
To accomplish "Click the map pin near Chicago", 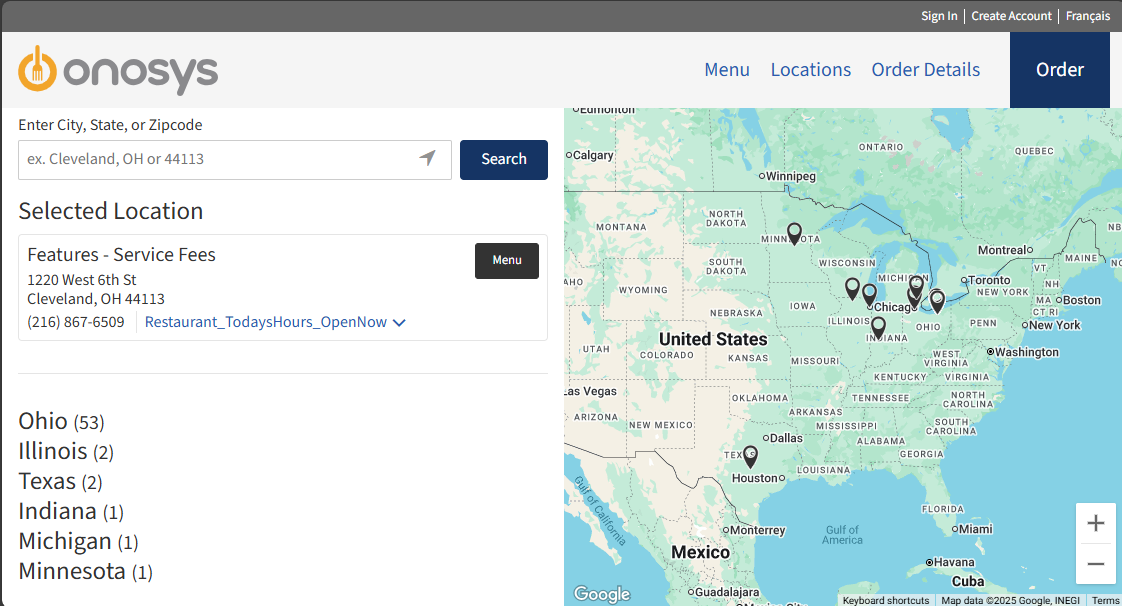I will pyautogui.click(x=869, y=293).
